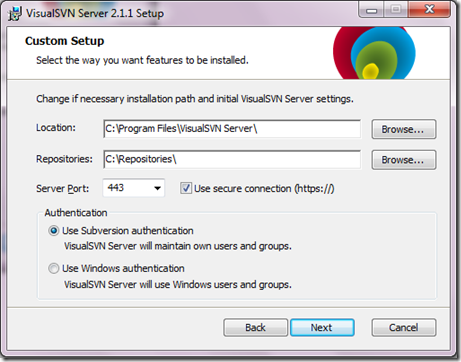Select Use Windows authentication radio button
The width and height of the screenshot is (461, 362).
tap(53, 268)
